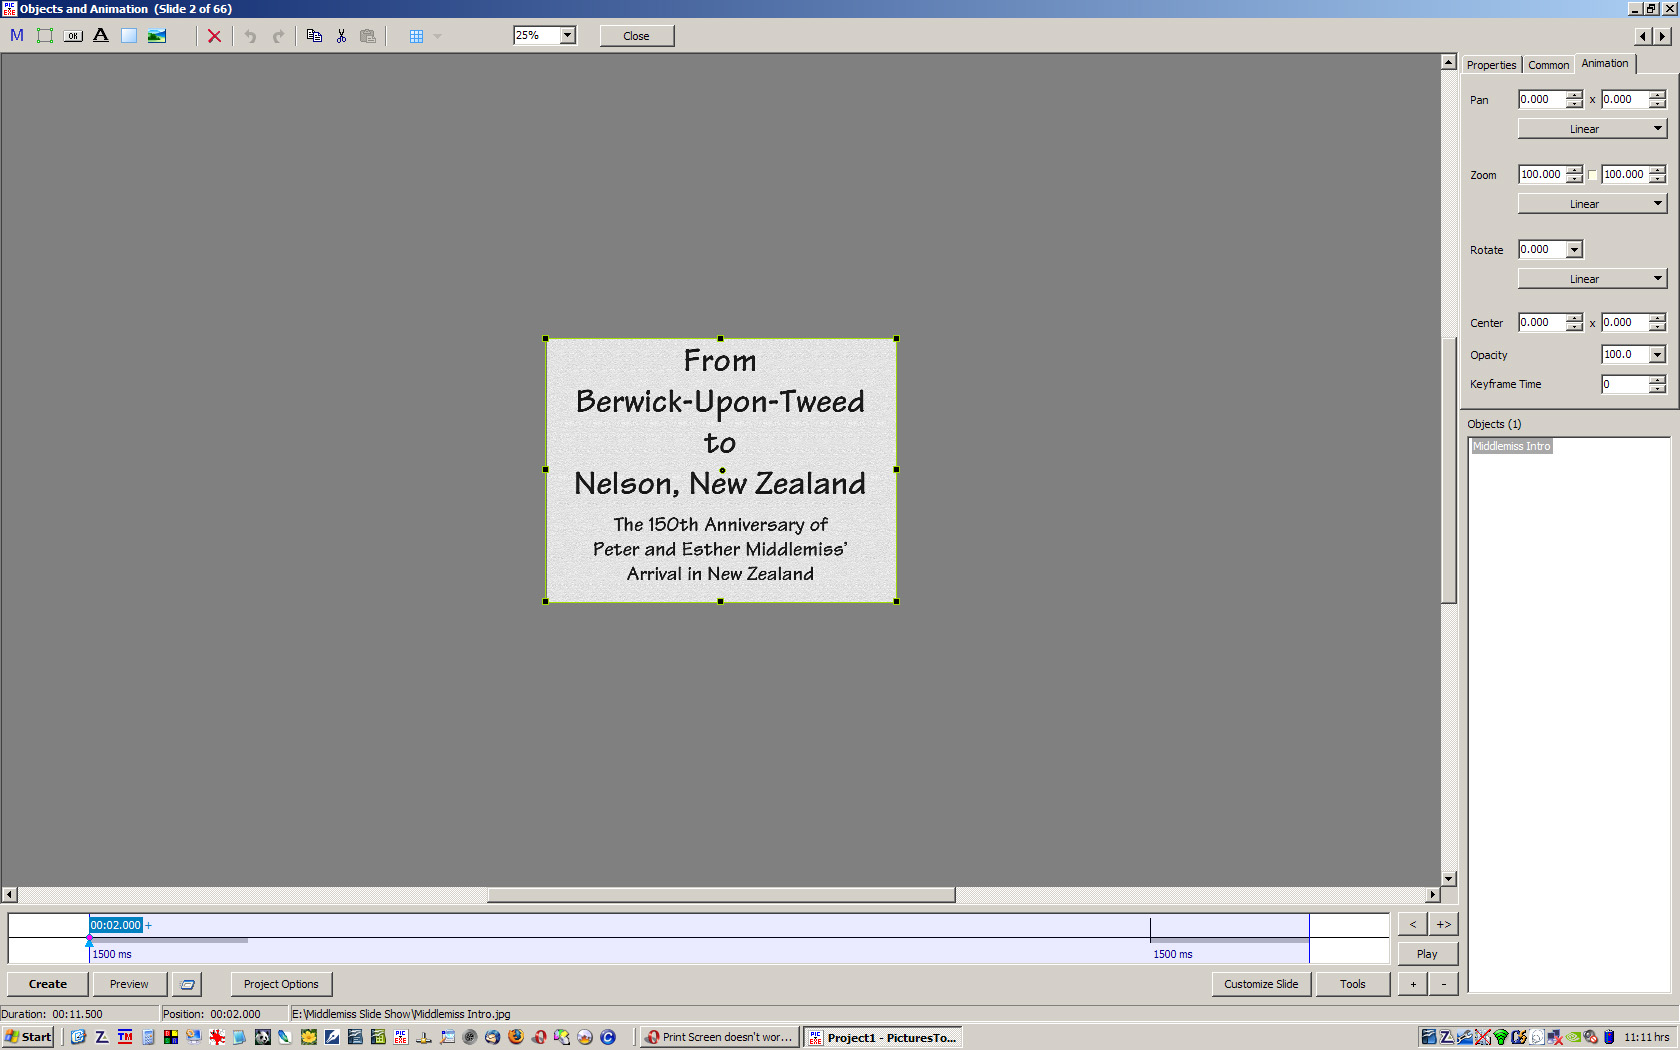Select the Add Frame tool icon

tap(45, 36)
